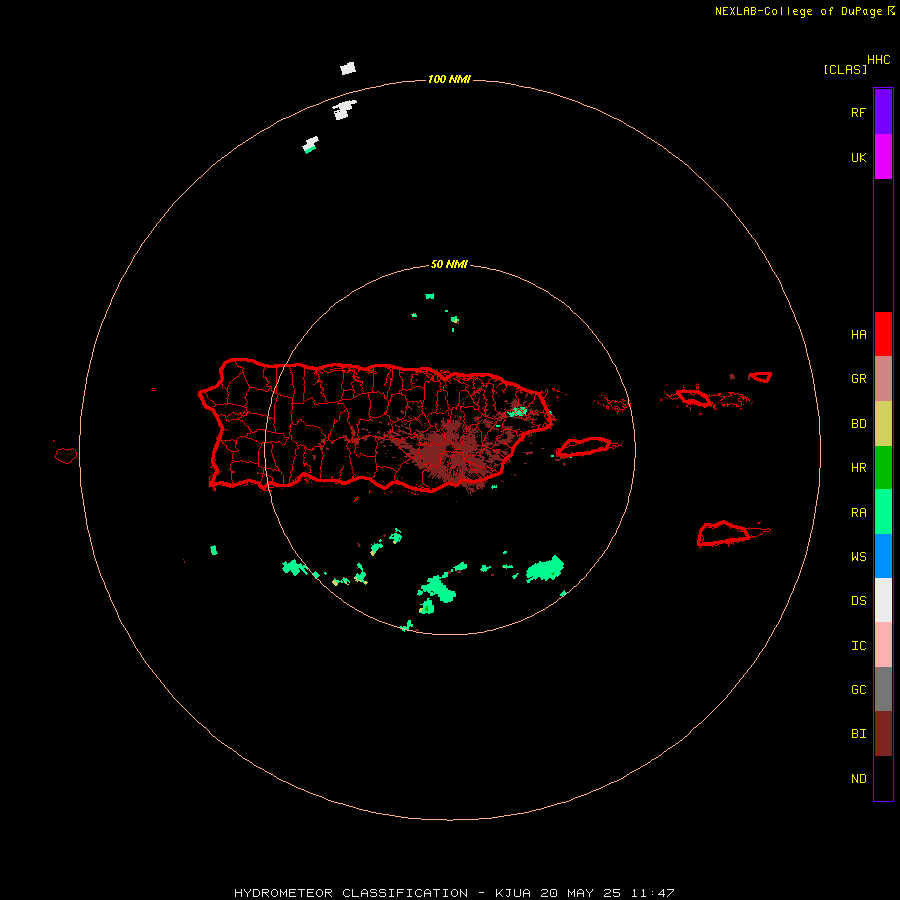The width and height of the screenshot is (900, 900).
Task: Click the HYDROMETEOR CLASSIFICATION title text
Action: coord(351,893)
